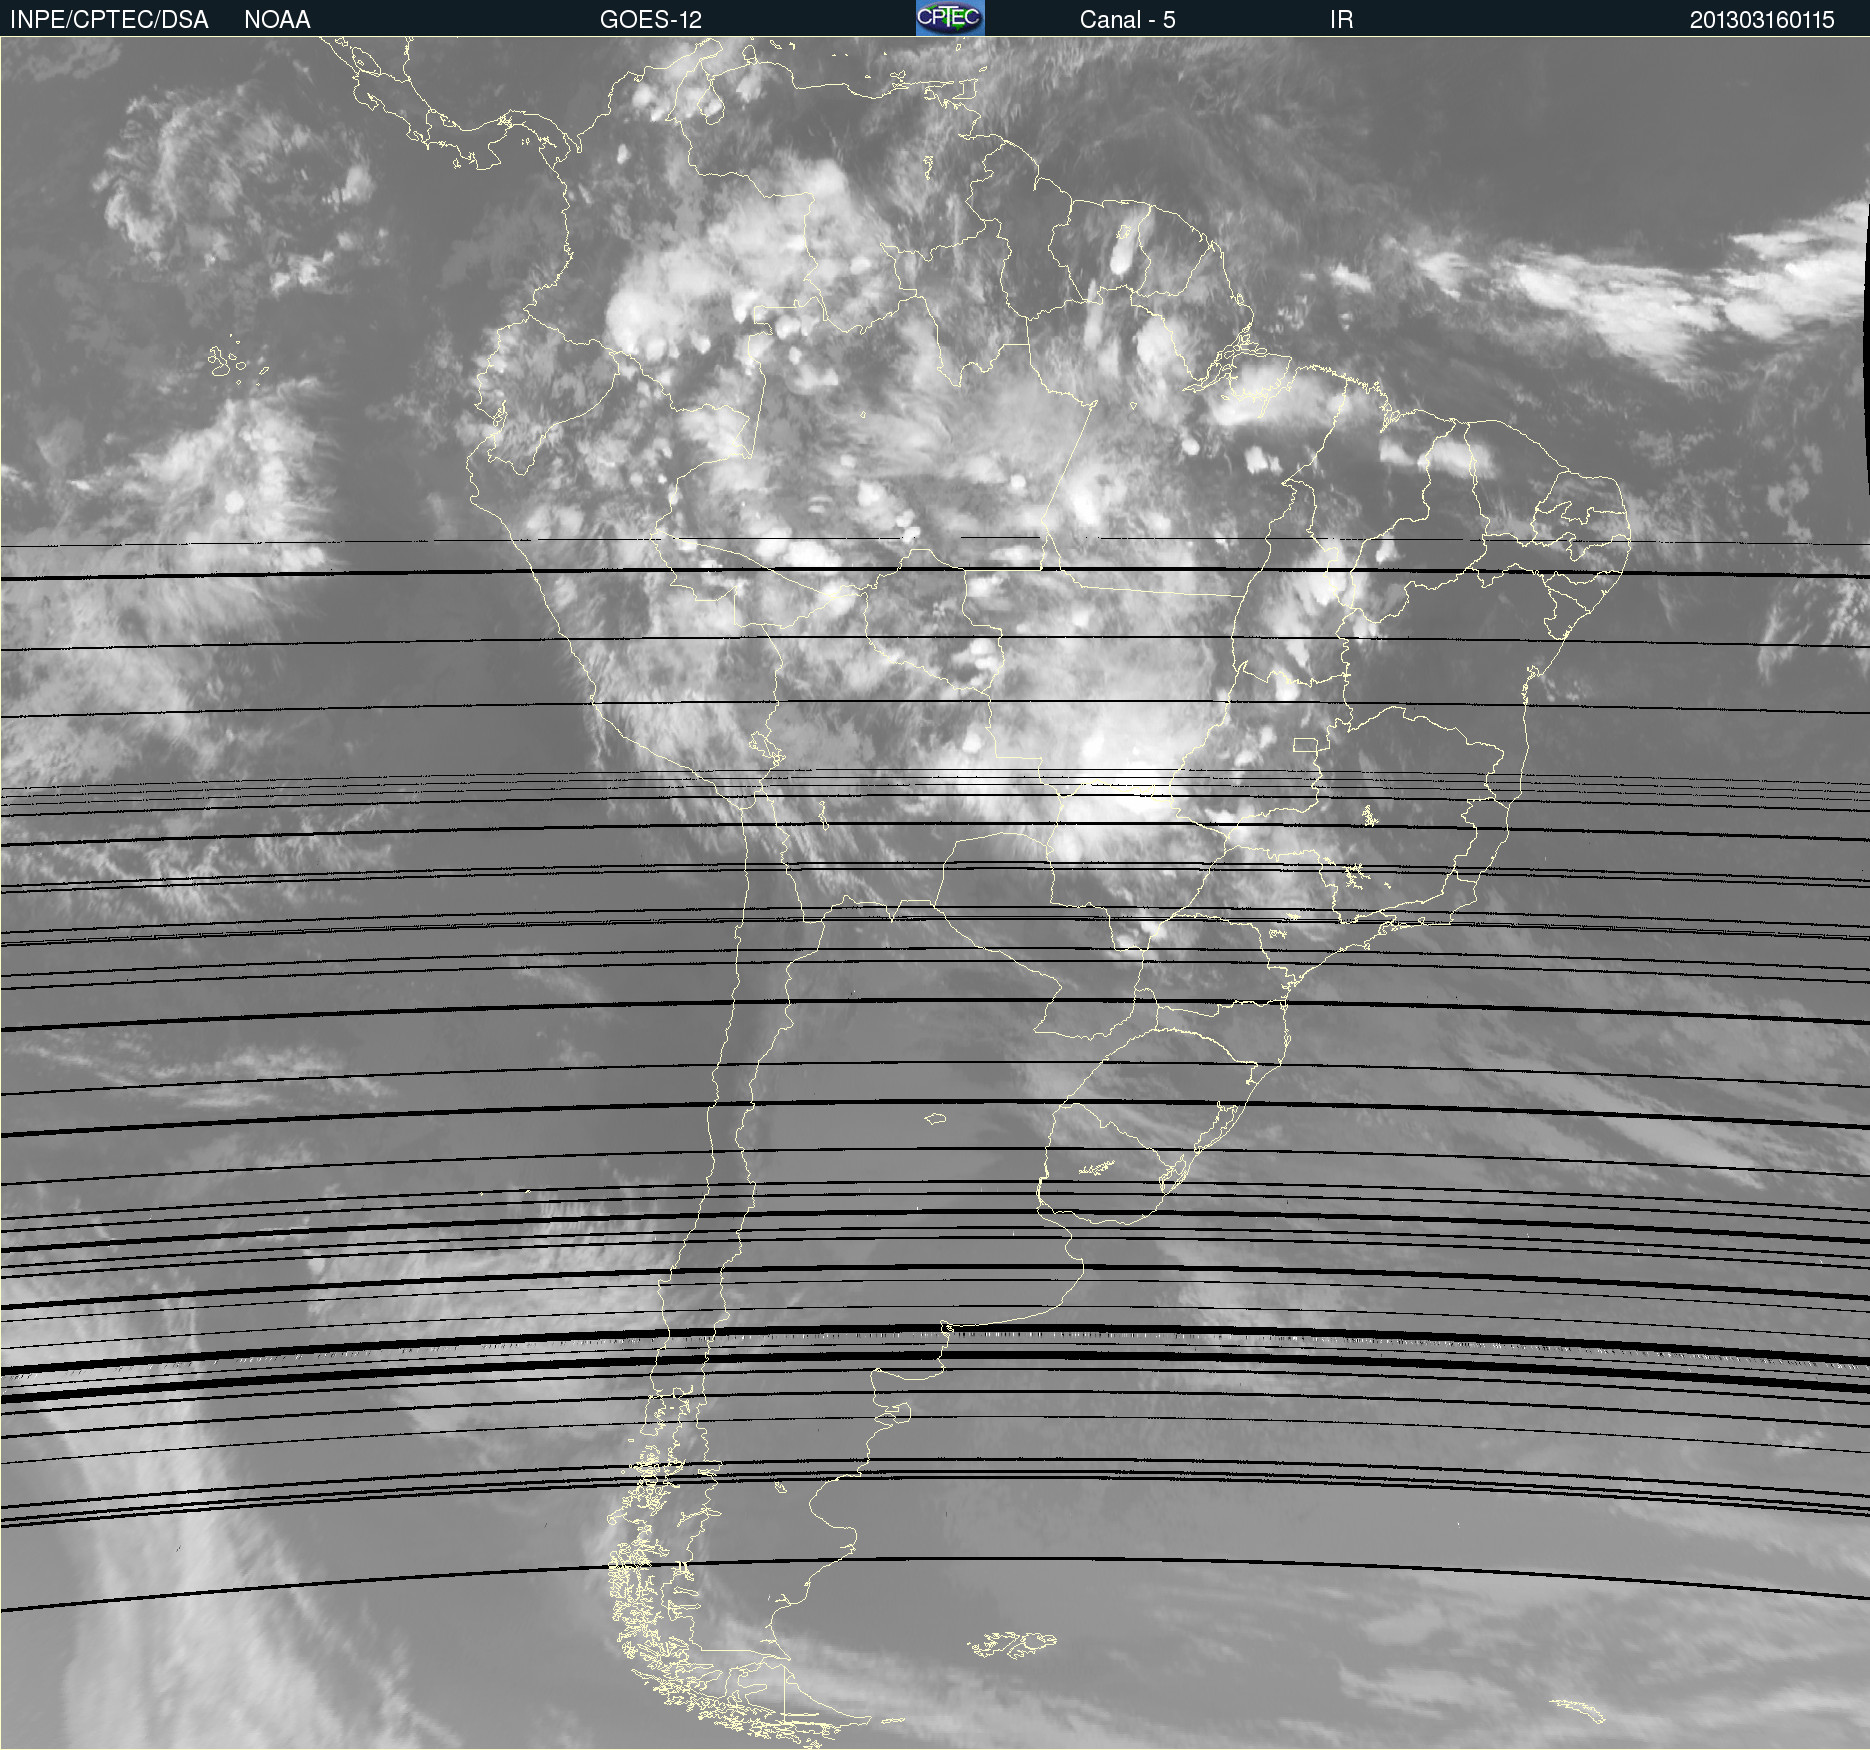This screenshot has height=1750, width=1870.
Task: Click the INPE/CPTEC/DSA header label
Action: 109,20
